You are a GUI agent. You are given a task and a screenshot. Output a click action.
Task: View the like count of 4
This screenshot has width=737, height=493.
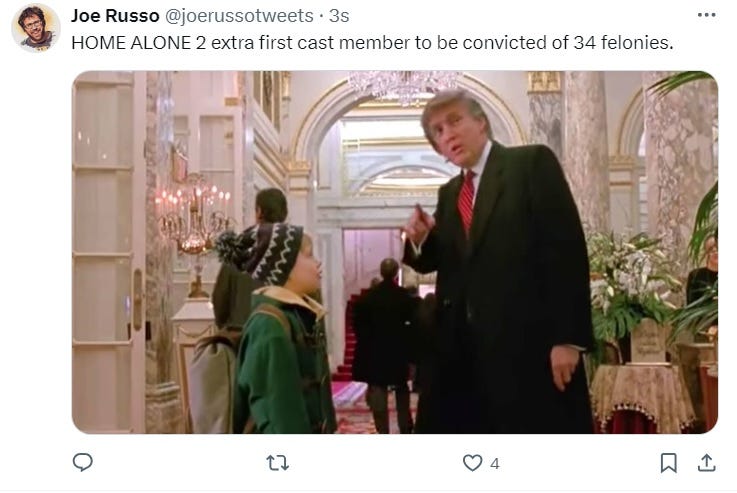coord(494,464)
